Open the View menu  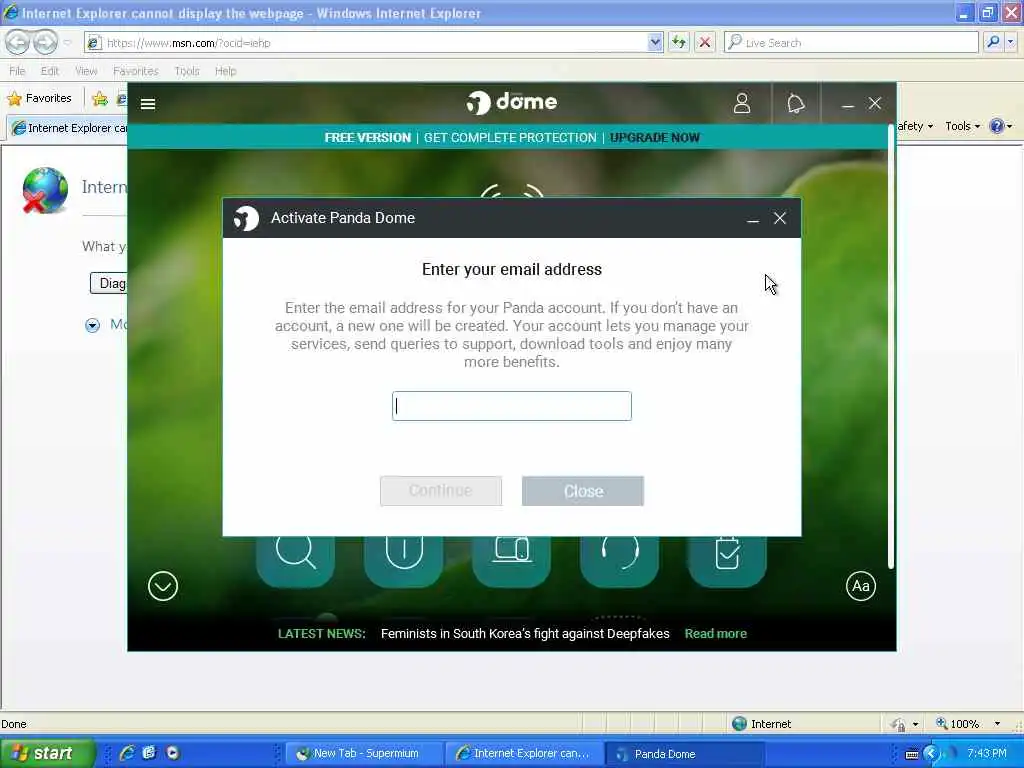86,71
